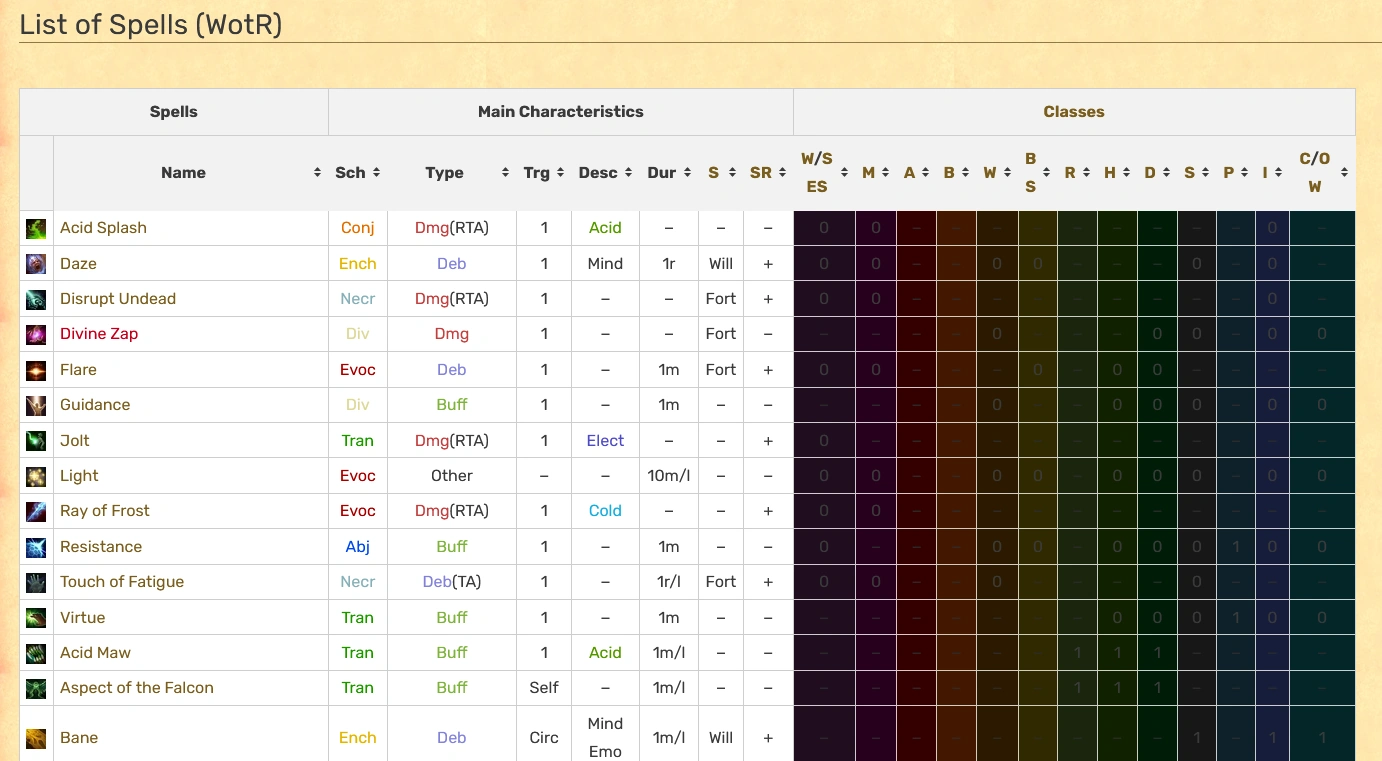1382x761 pixels.
Task: Toggle sorting on the Sch column
Action: click(378, 172)
